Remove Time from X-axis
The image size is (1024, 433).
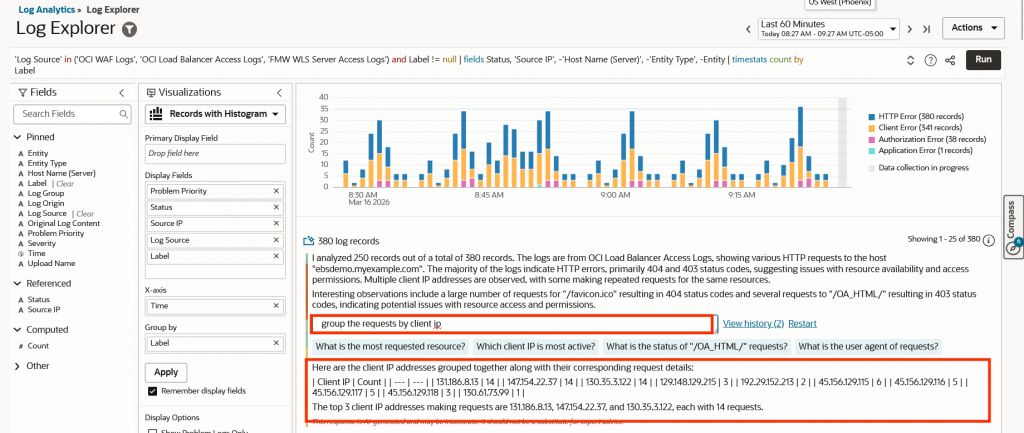tap(276, 305)
